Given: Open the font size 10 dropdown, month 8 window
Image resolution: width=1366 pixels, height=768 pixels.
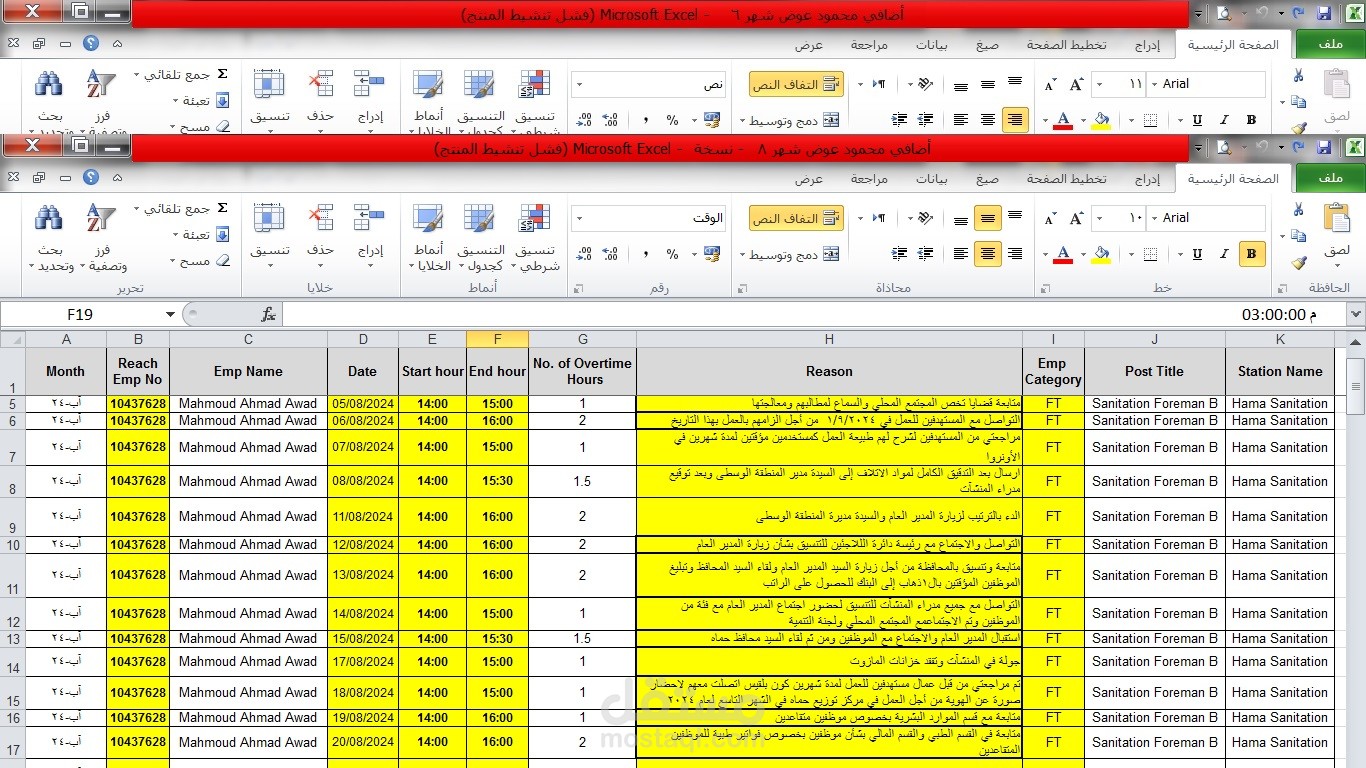Looking at the screenshot, I should click(x=1098, y=218).
